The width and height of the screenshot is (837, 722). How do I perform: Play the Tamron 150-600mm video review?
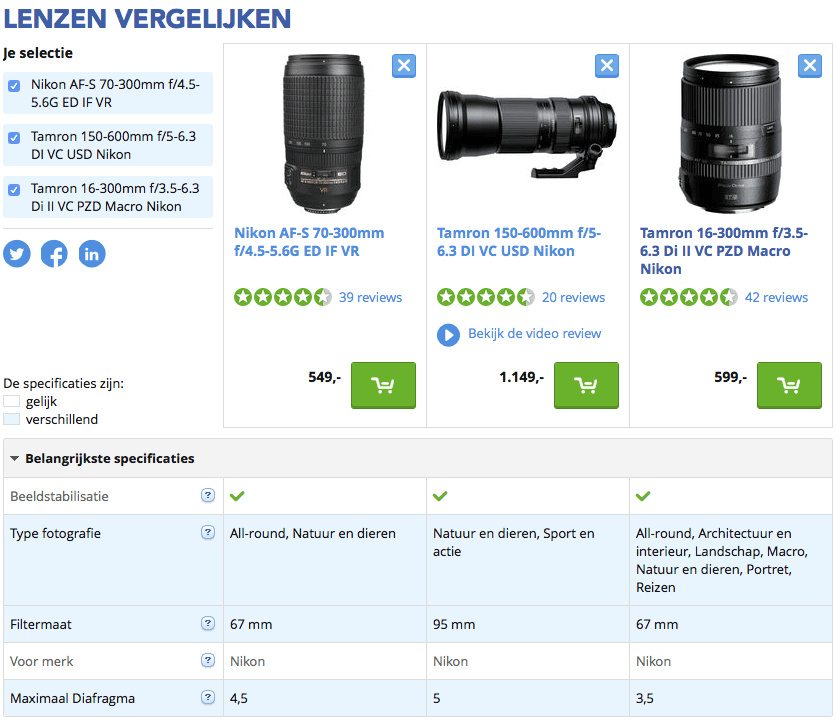[x=448, y=335]
